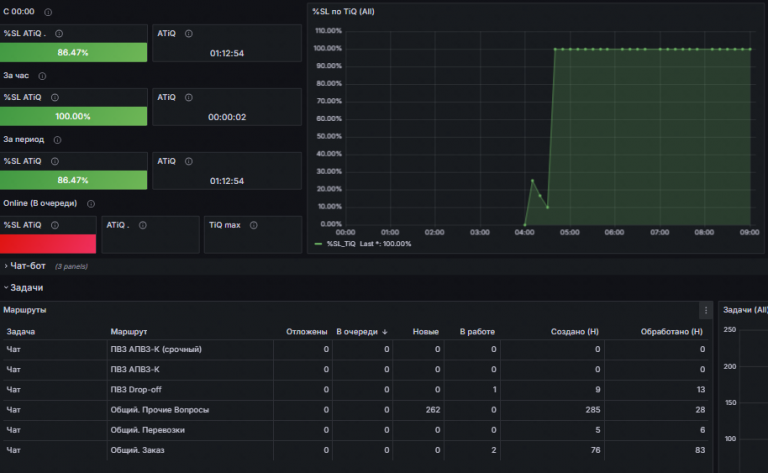
Task: Click info icon beside За час label
Action: (x=42, y=76)
